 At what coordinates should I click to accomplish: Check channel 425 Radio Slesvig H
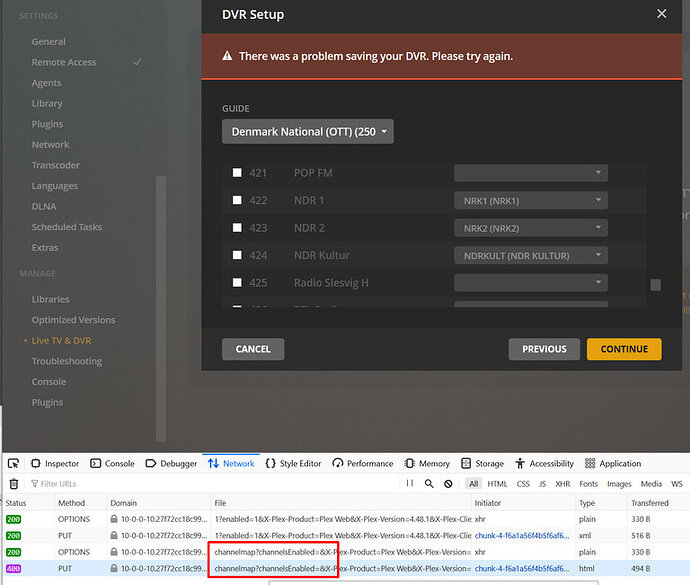(237, 283)
